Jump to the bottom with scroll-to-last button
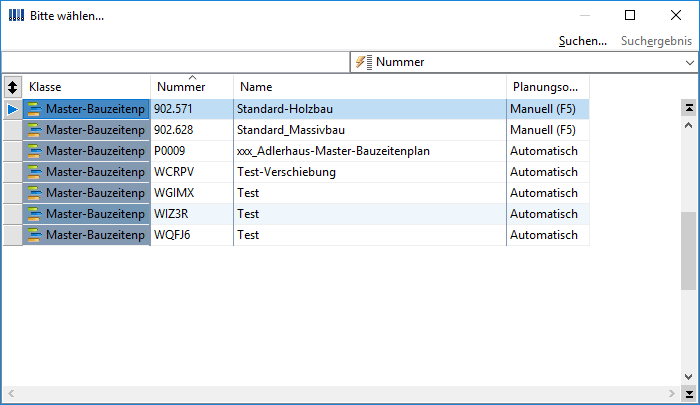 click(x=689, y=394)
